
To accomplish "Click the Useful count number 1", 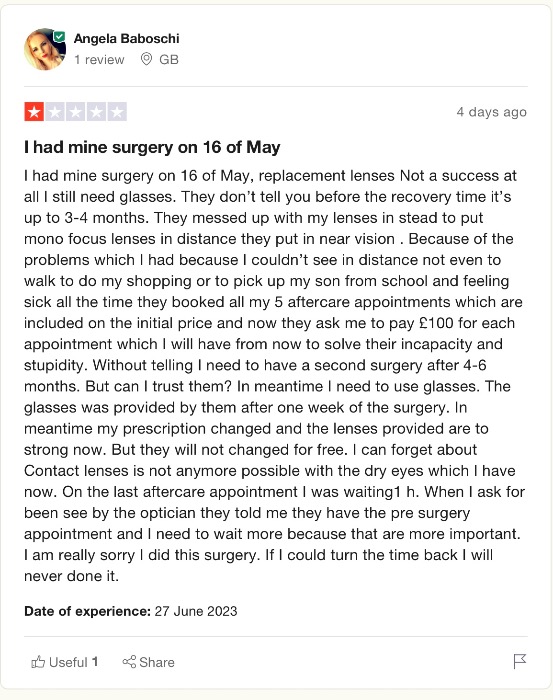I will click(x=95, y=662).
